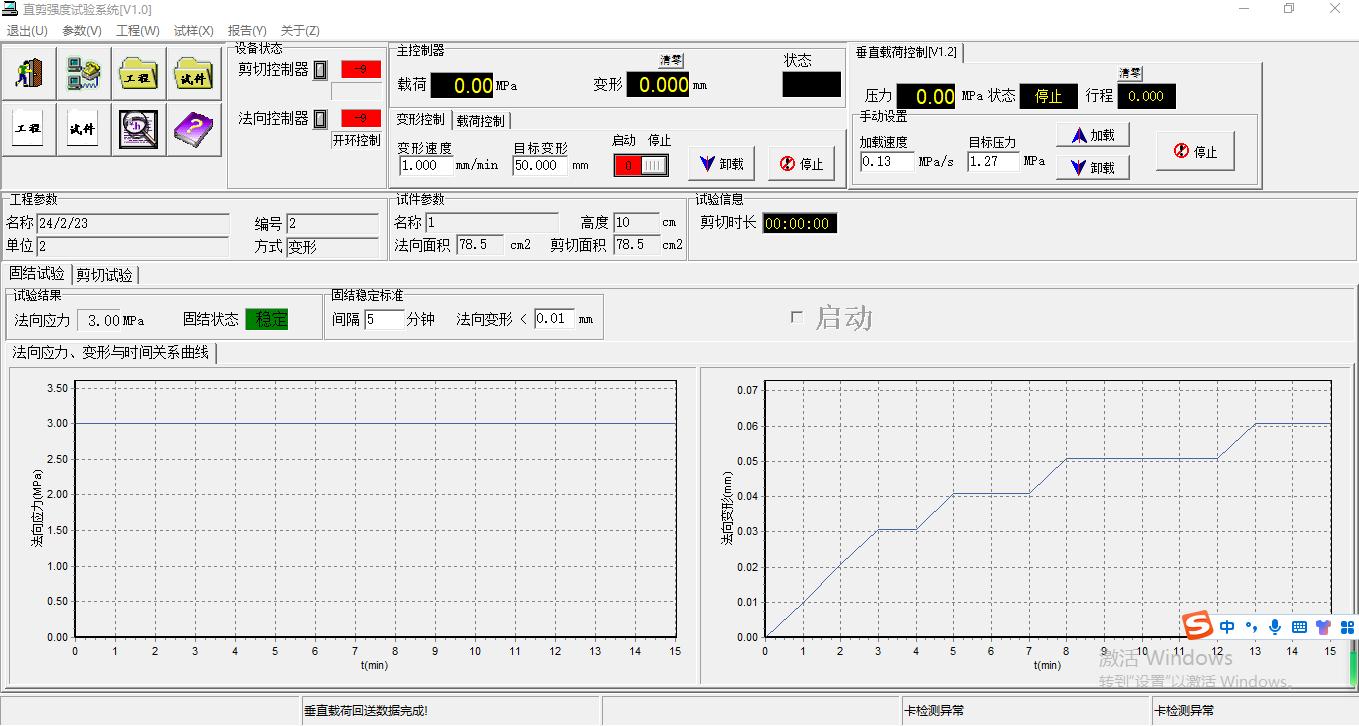1359x726 pixels.
Task: Click the 加载 button in vertical load control
Action: click(x=1093, y=135)
